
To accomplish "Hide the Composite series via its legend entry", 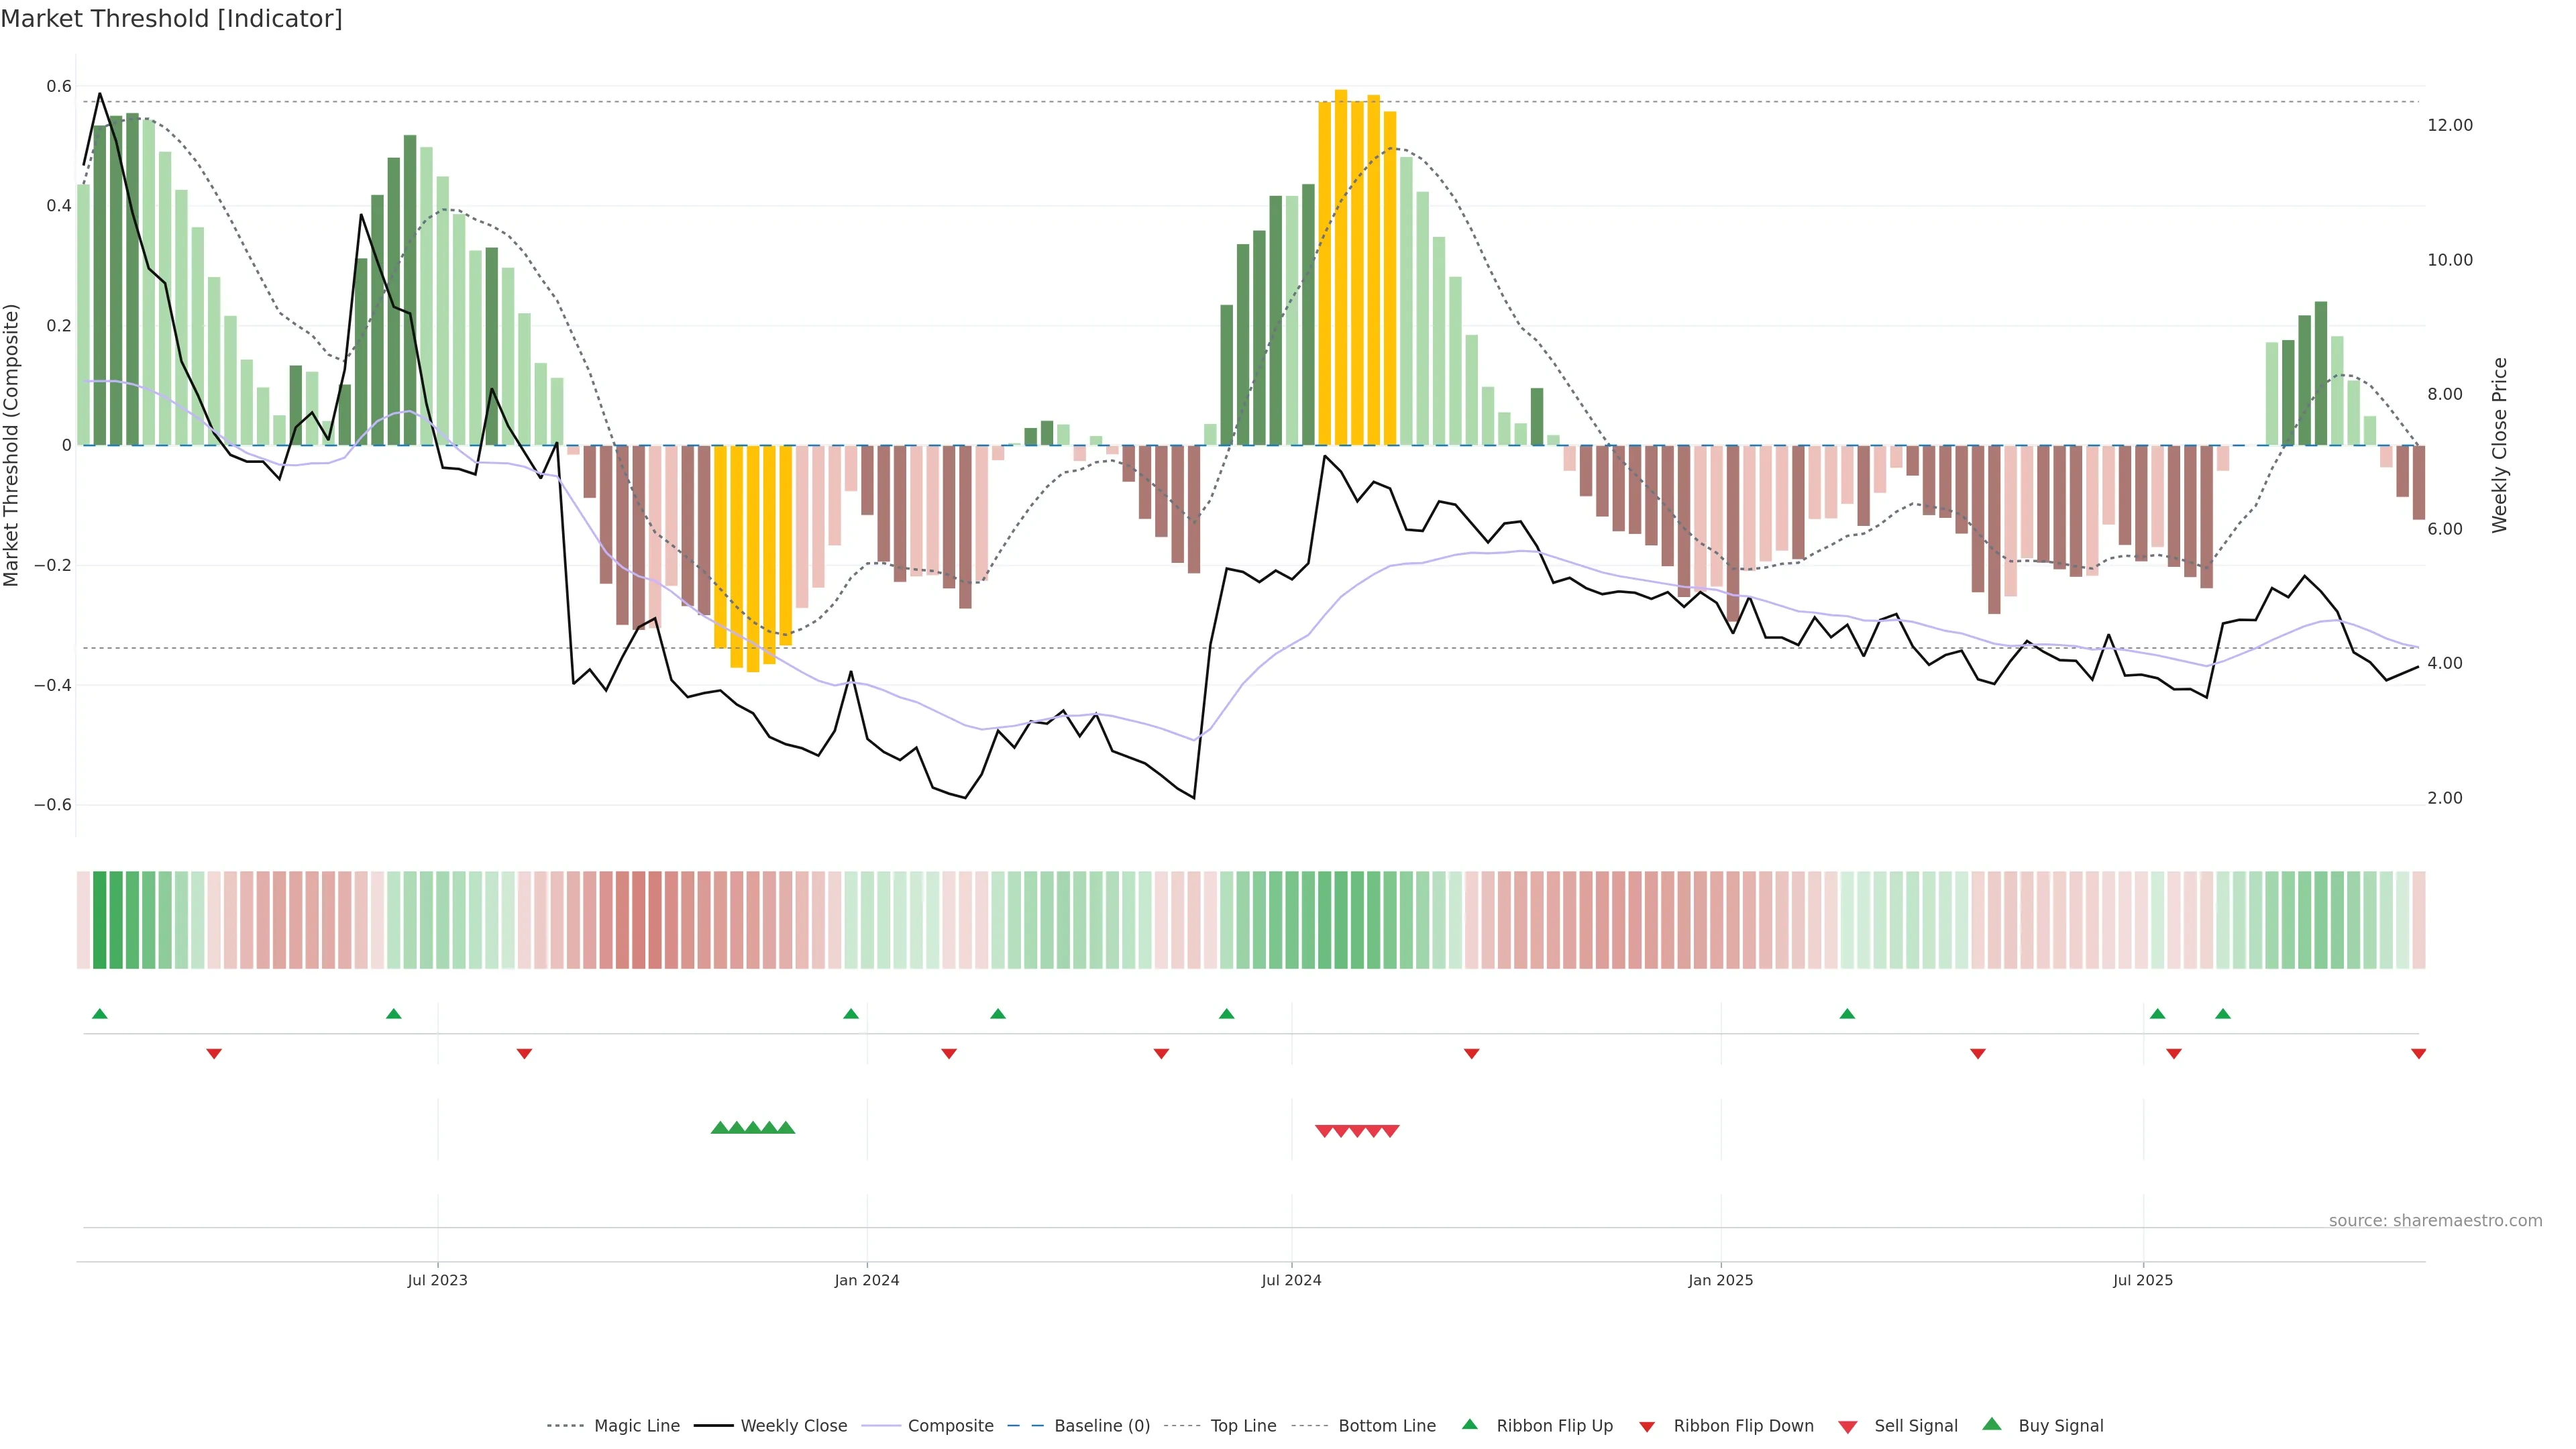I will pyautogui.click(x=950, y=1426).
